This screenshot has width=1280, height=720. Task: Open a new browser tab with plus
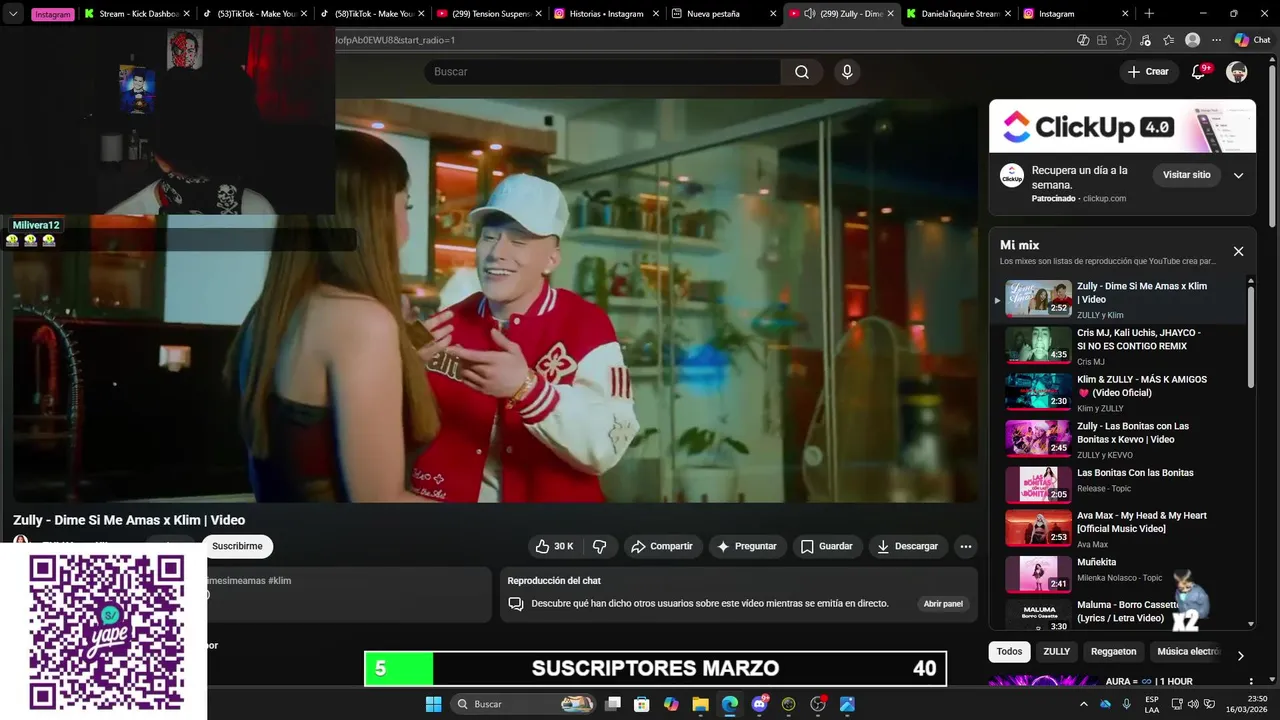pos(1149,14)
